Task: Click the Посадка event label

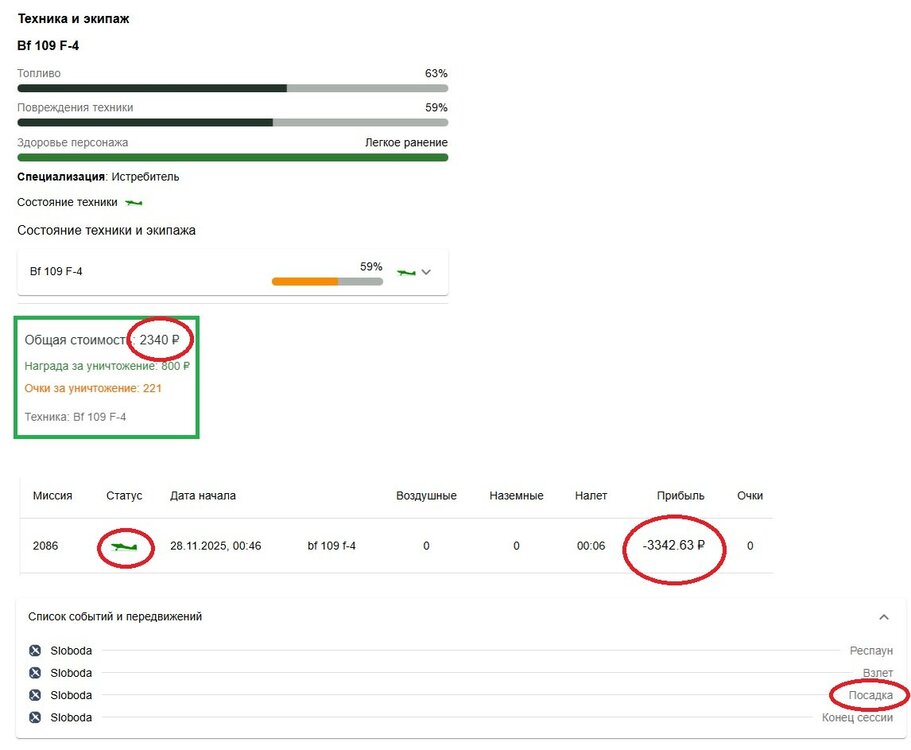Action: pos(871,695)
